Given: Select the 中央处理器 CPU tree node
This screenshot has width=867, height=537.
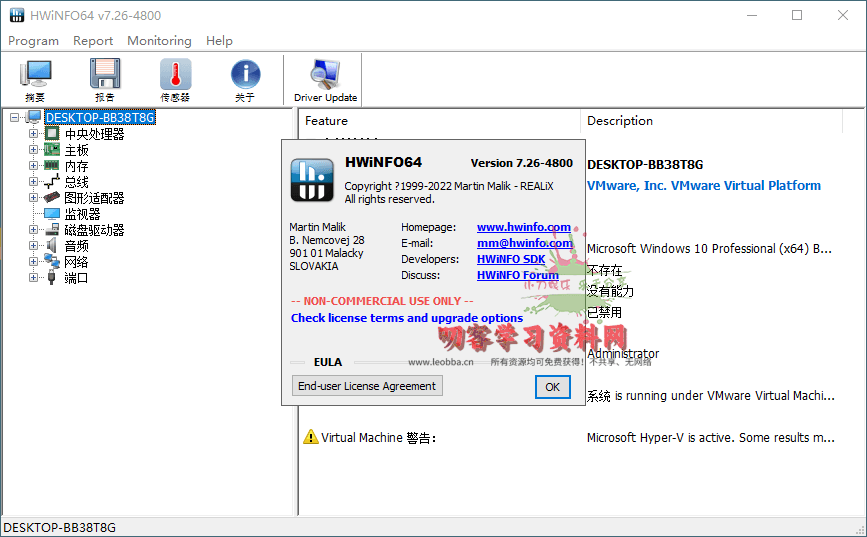Looking at the screenshot, I should (x=94, y=134).
